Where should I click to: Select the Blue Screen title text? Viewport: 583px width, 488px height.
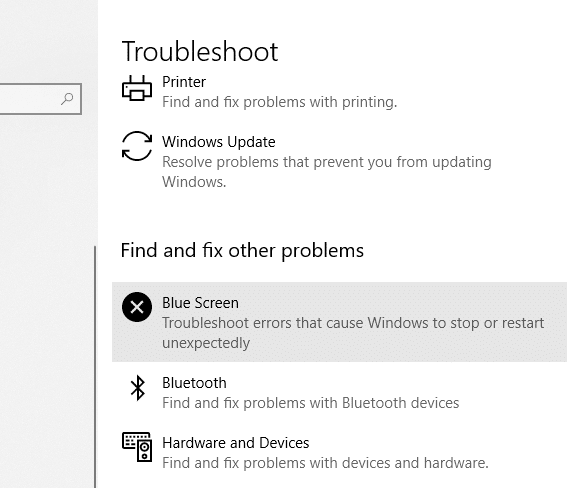(x=200, y=303)
